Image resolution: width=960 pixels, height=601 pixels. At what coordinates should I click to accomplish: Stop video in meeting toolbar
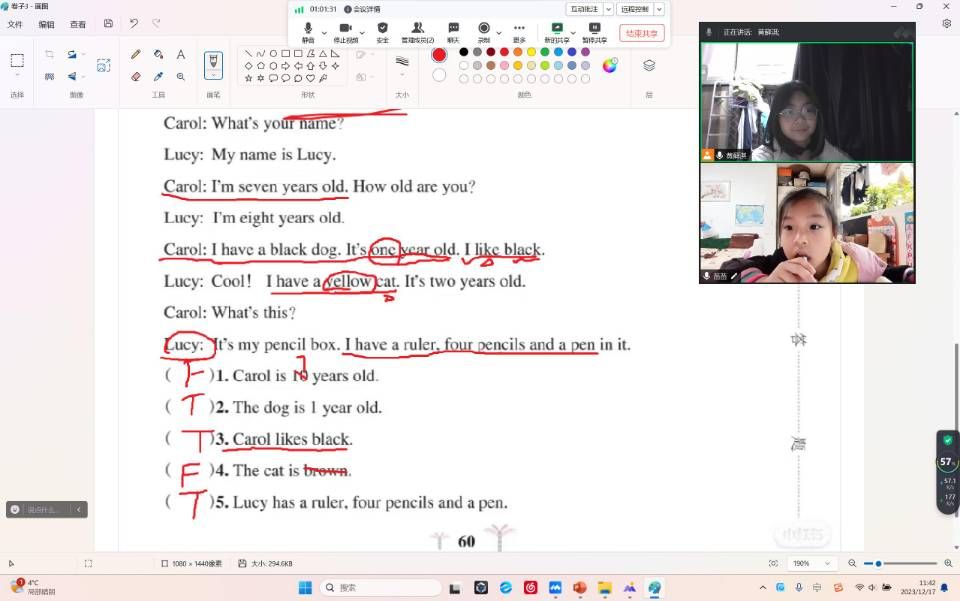pyautogui.click(x=345, y=30)
